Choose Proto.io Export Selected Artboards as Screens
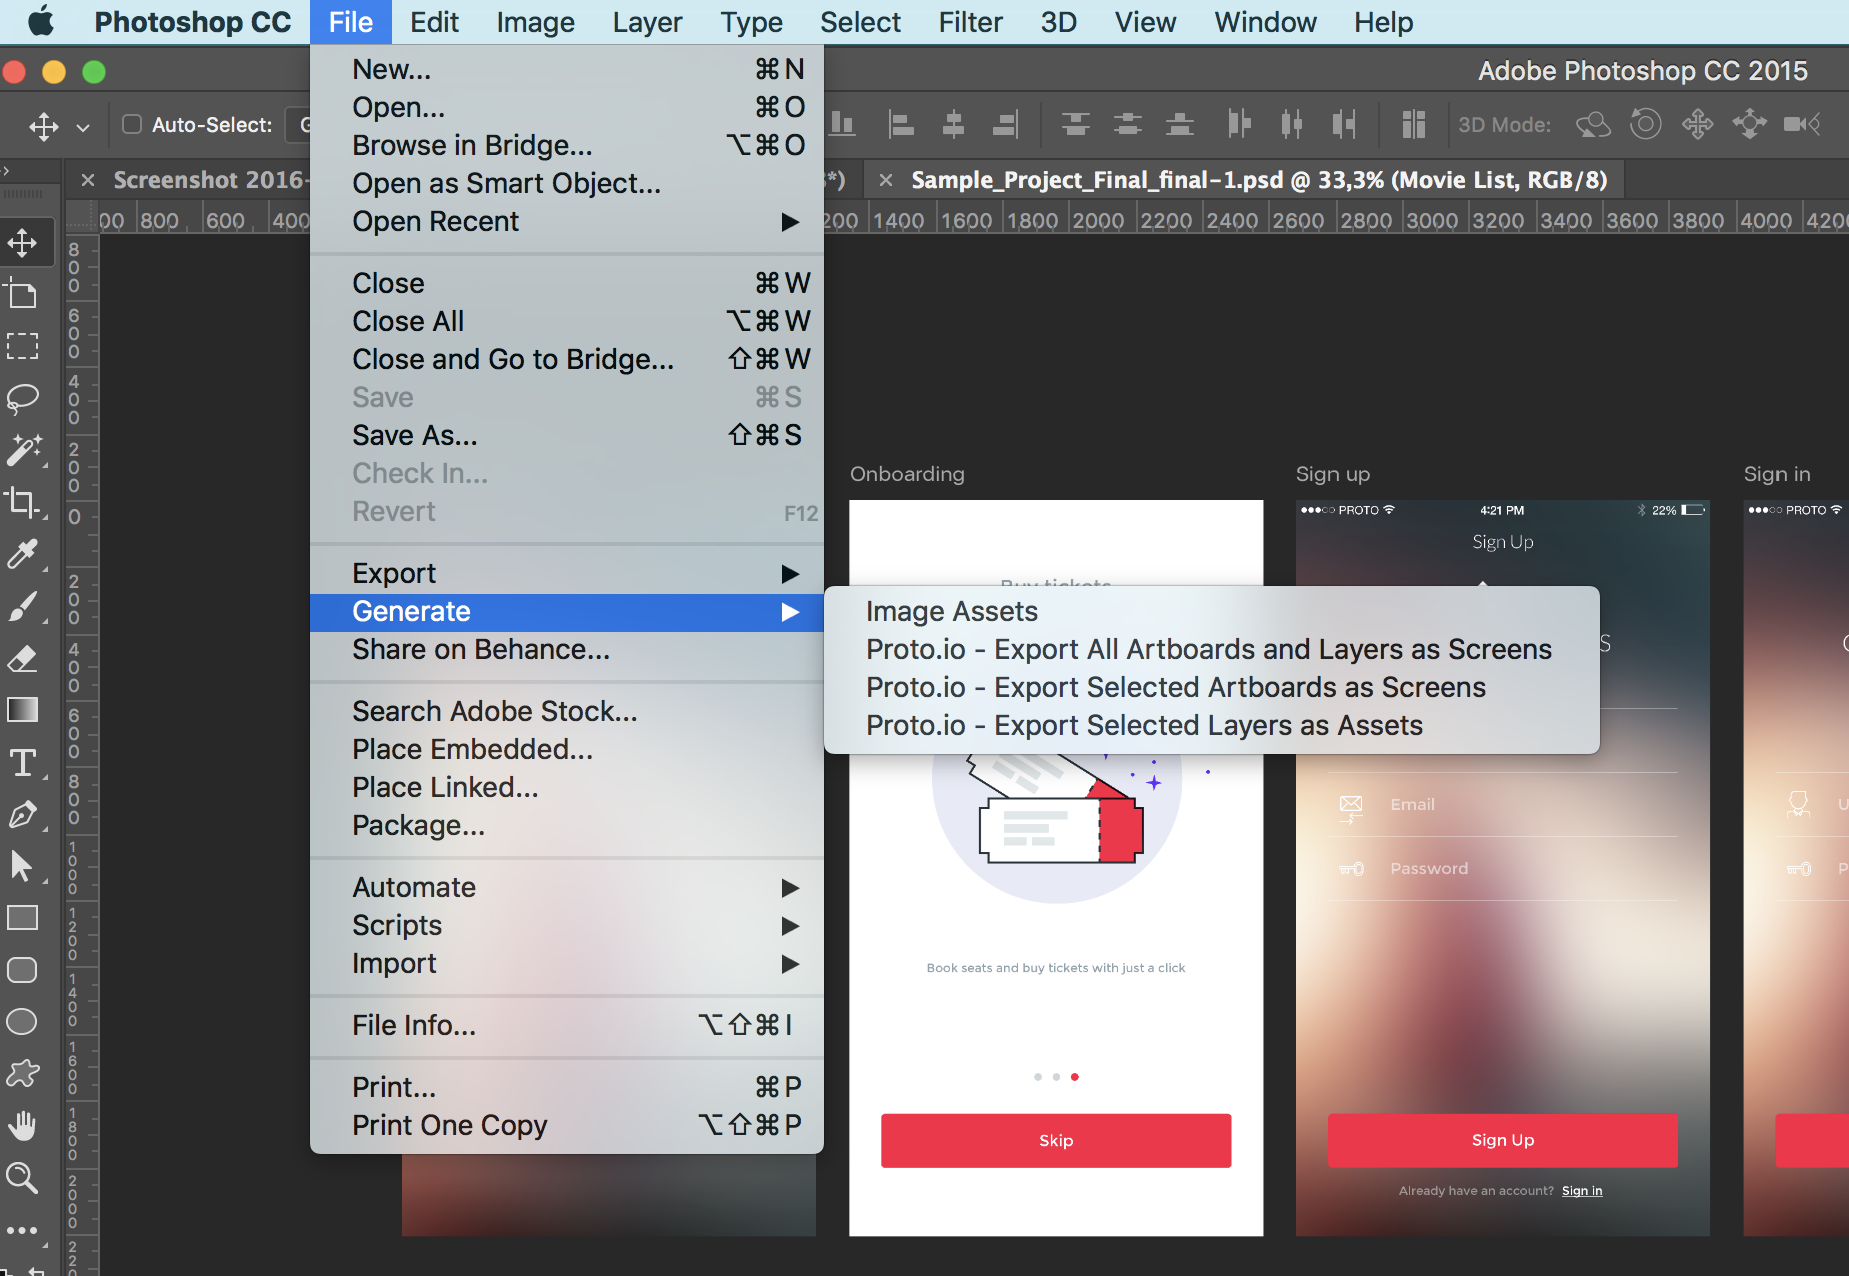Image resolution: width=1849 pixels, height=1276 pixels. (1212, 687)
